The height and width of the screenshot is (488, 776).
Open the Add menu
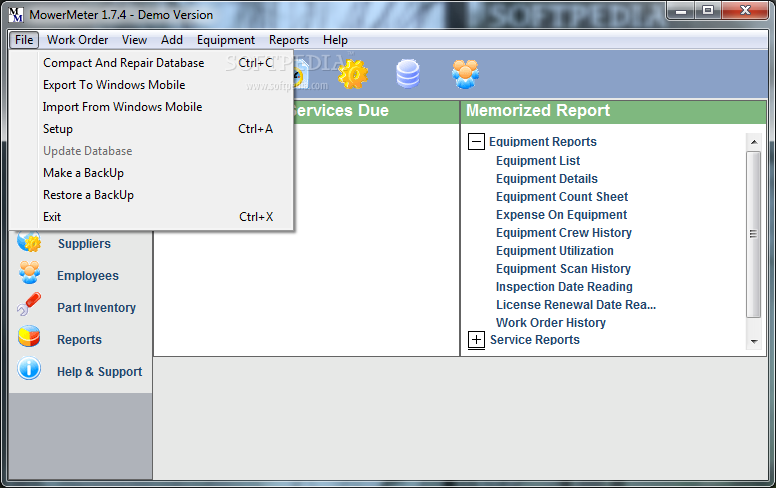172,40
